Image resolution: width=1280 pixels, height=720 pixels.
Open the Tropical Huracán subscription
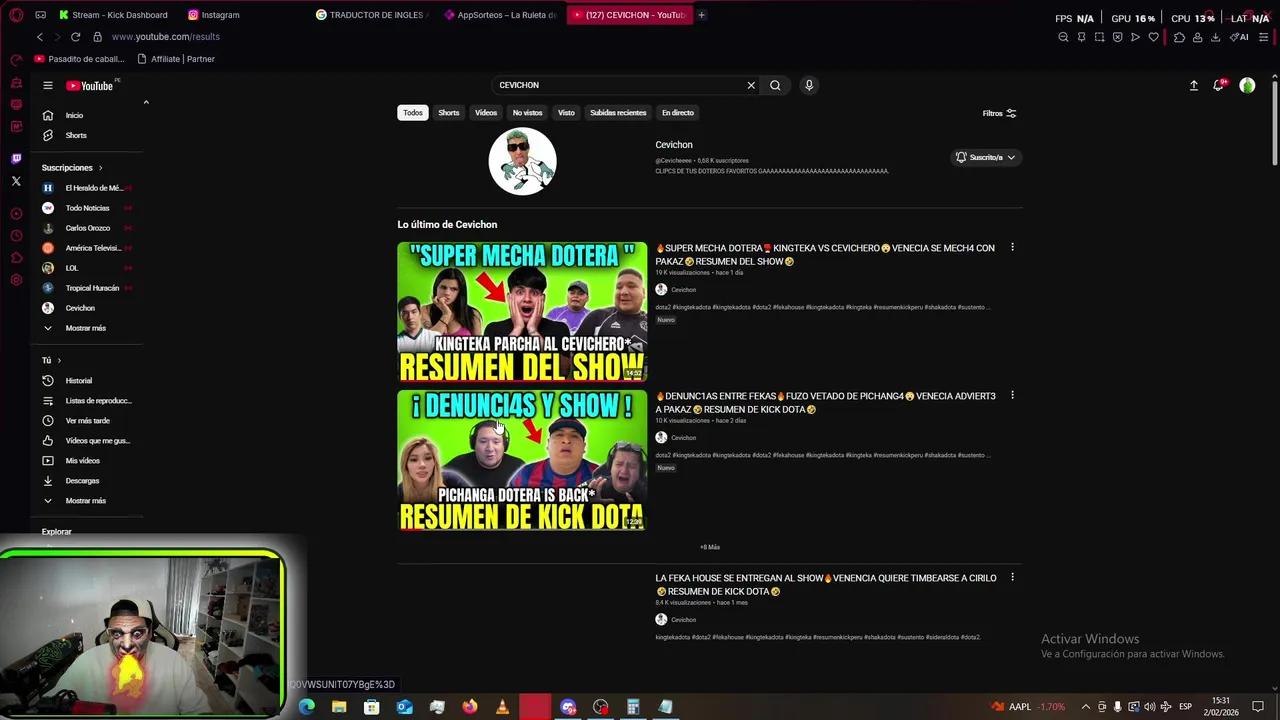87,288
